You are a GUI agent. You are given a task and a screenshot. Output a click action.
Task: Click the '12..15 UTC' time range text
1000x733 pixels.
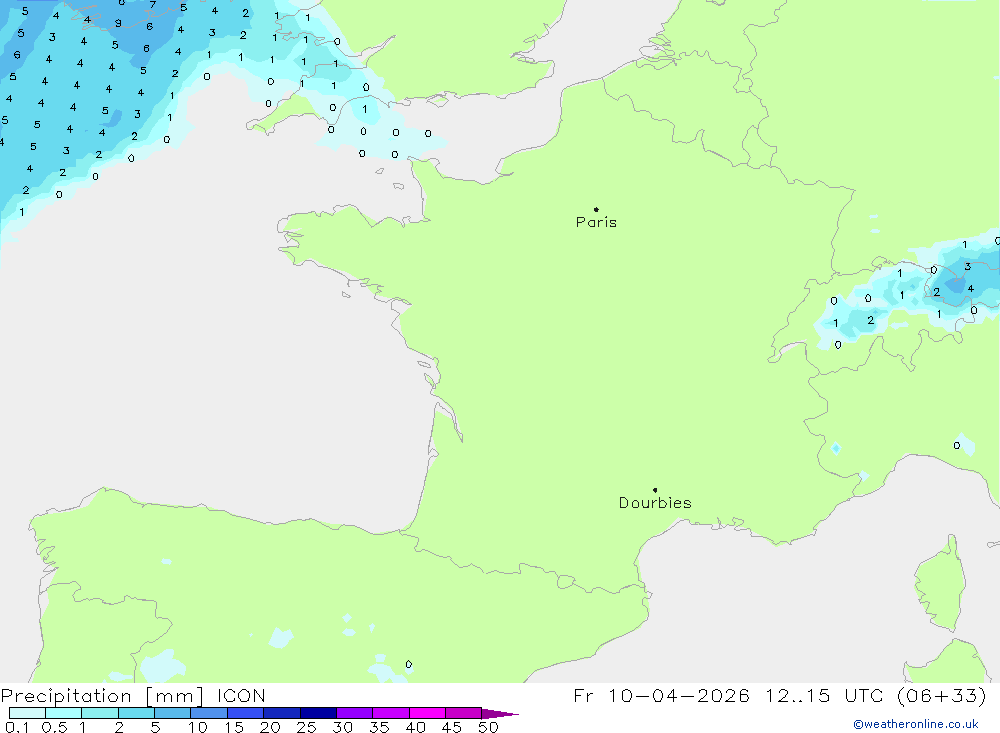[x=827, y=695]
